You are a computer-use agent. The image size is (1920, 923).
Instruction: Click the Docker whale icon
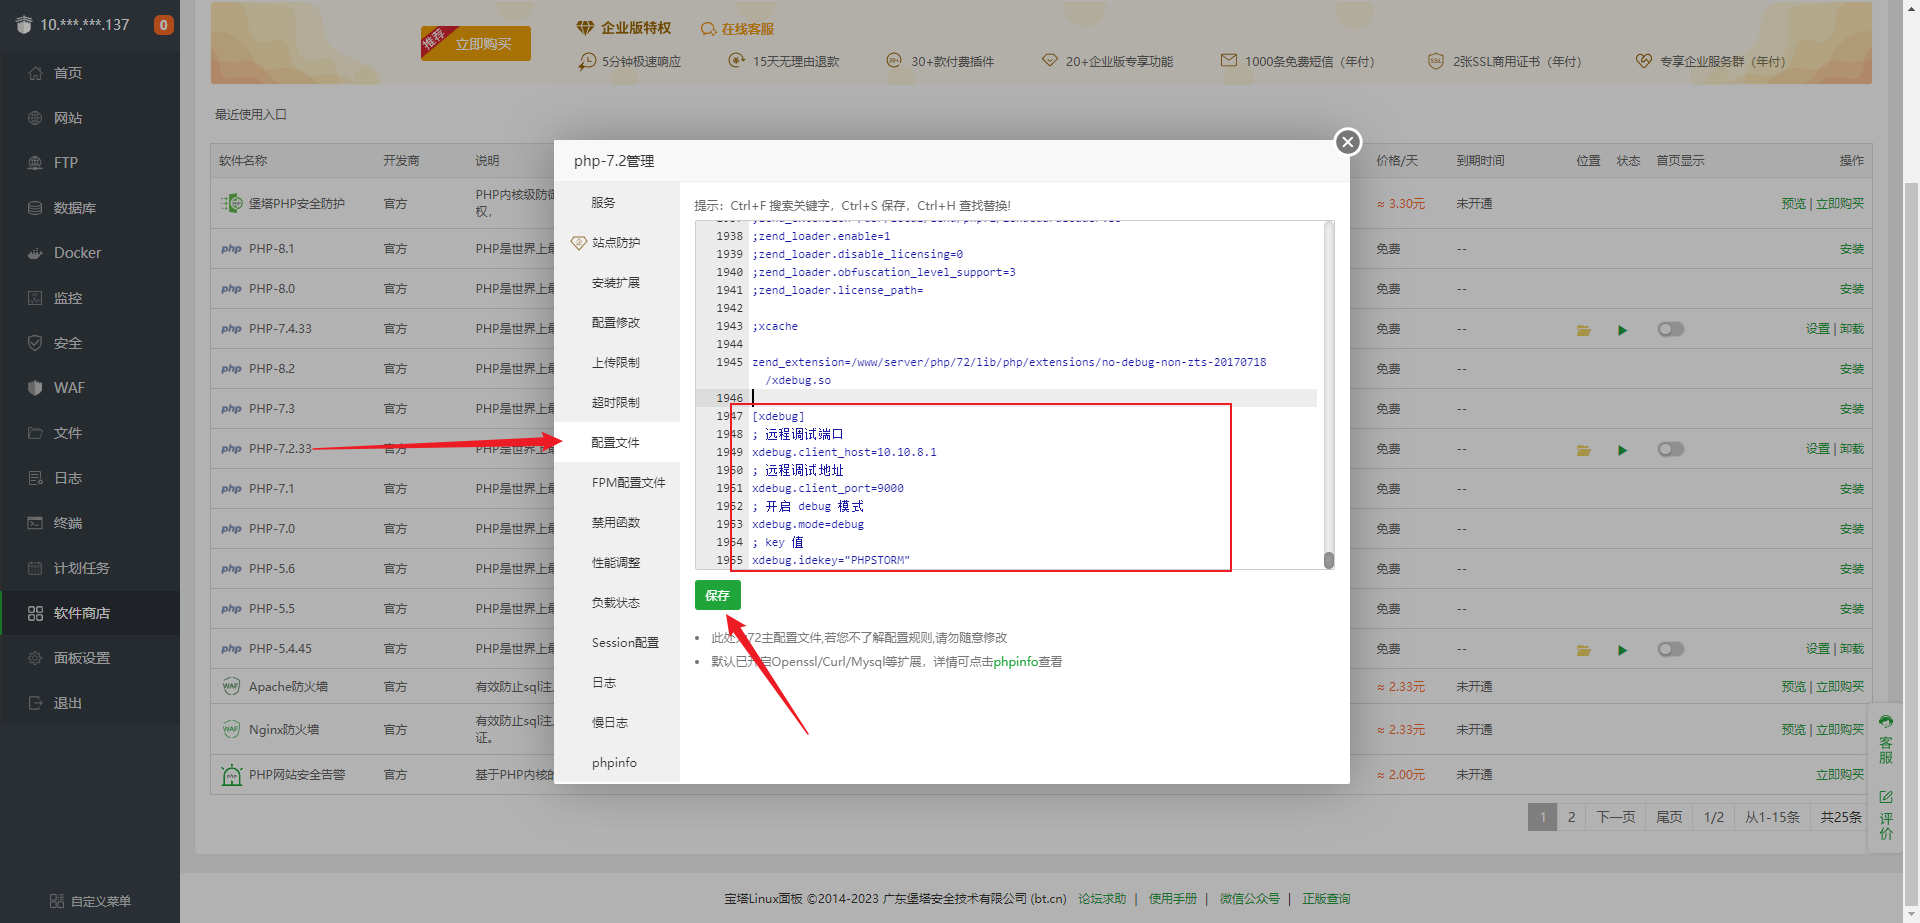[35, 253]
